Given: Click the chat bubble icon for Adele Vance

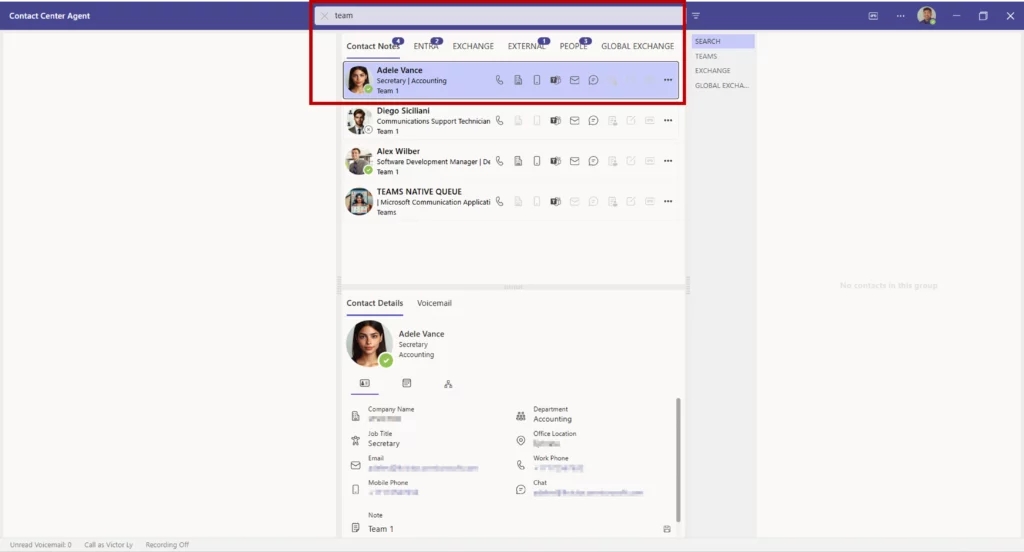Looking at the screenshot, I should [x=593, y=80].
